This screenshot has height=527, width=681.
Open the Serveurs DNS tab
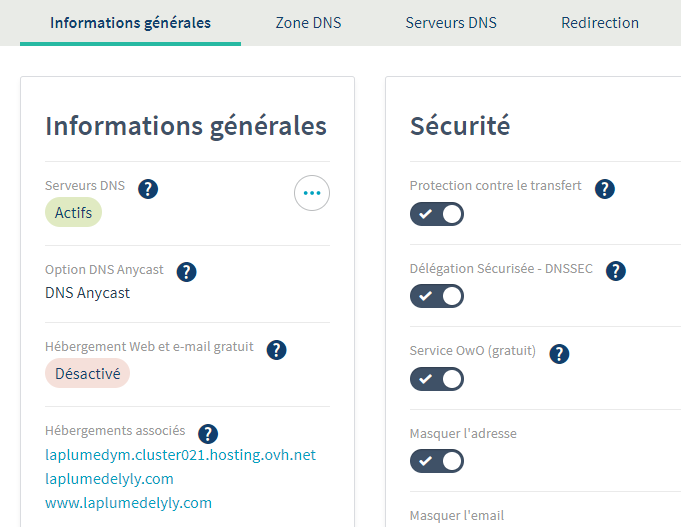(451, 23)
